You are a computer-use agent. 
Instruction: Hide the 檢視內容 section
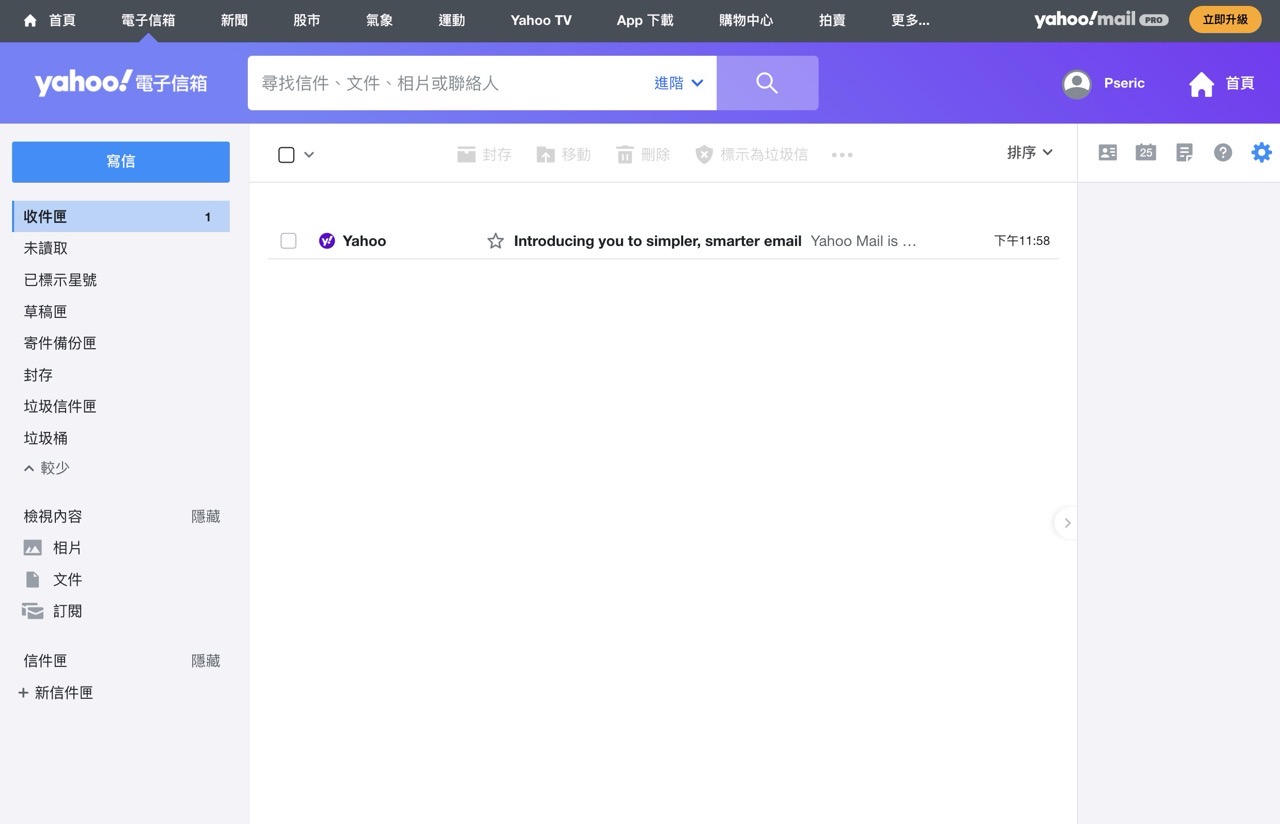click(206, 517)
